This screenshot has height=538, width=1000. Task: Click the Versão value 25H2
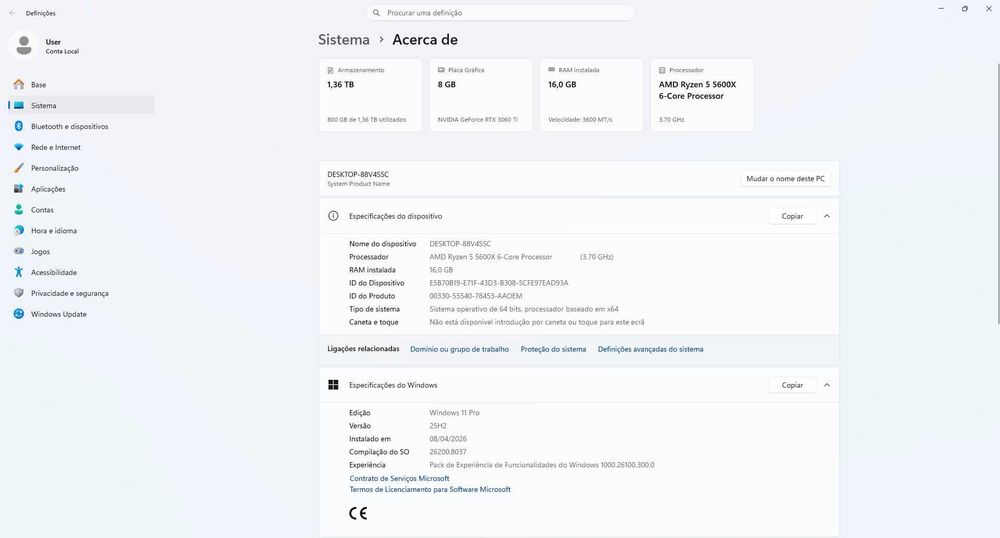(438, 426)
